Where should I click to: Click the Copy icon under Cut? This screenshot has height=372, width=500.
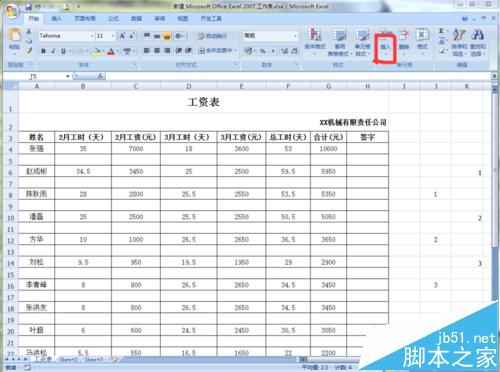[29, 41]
